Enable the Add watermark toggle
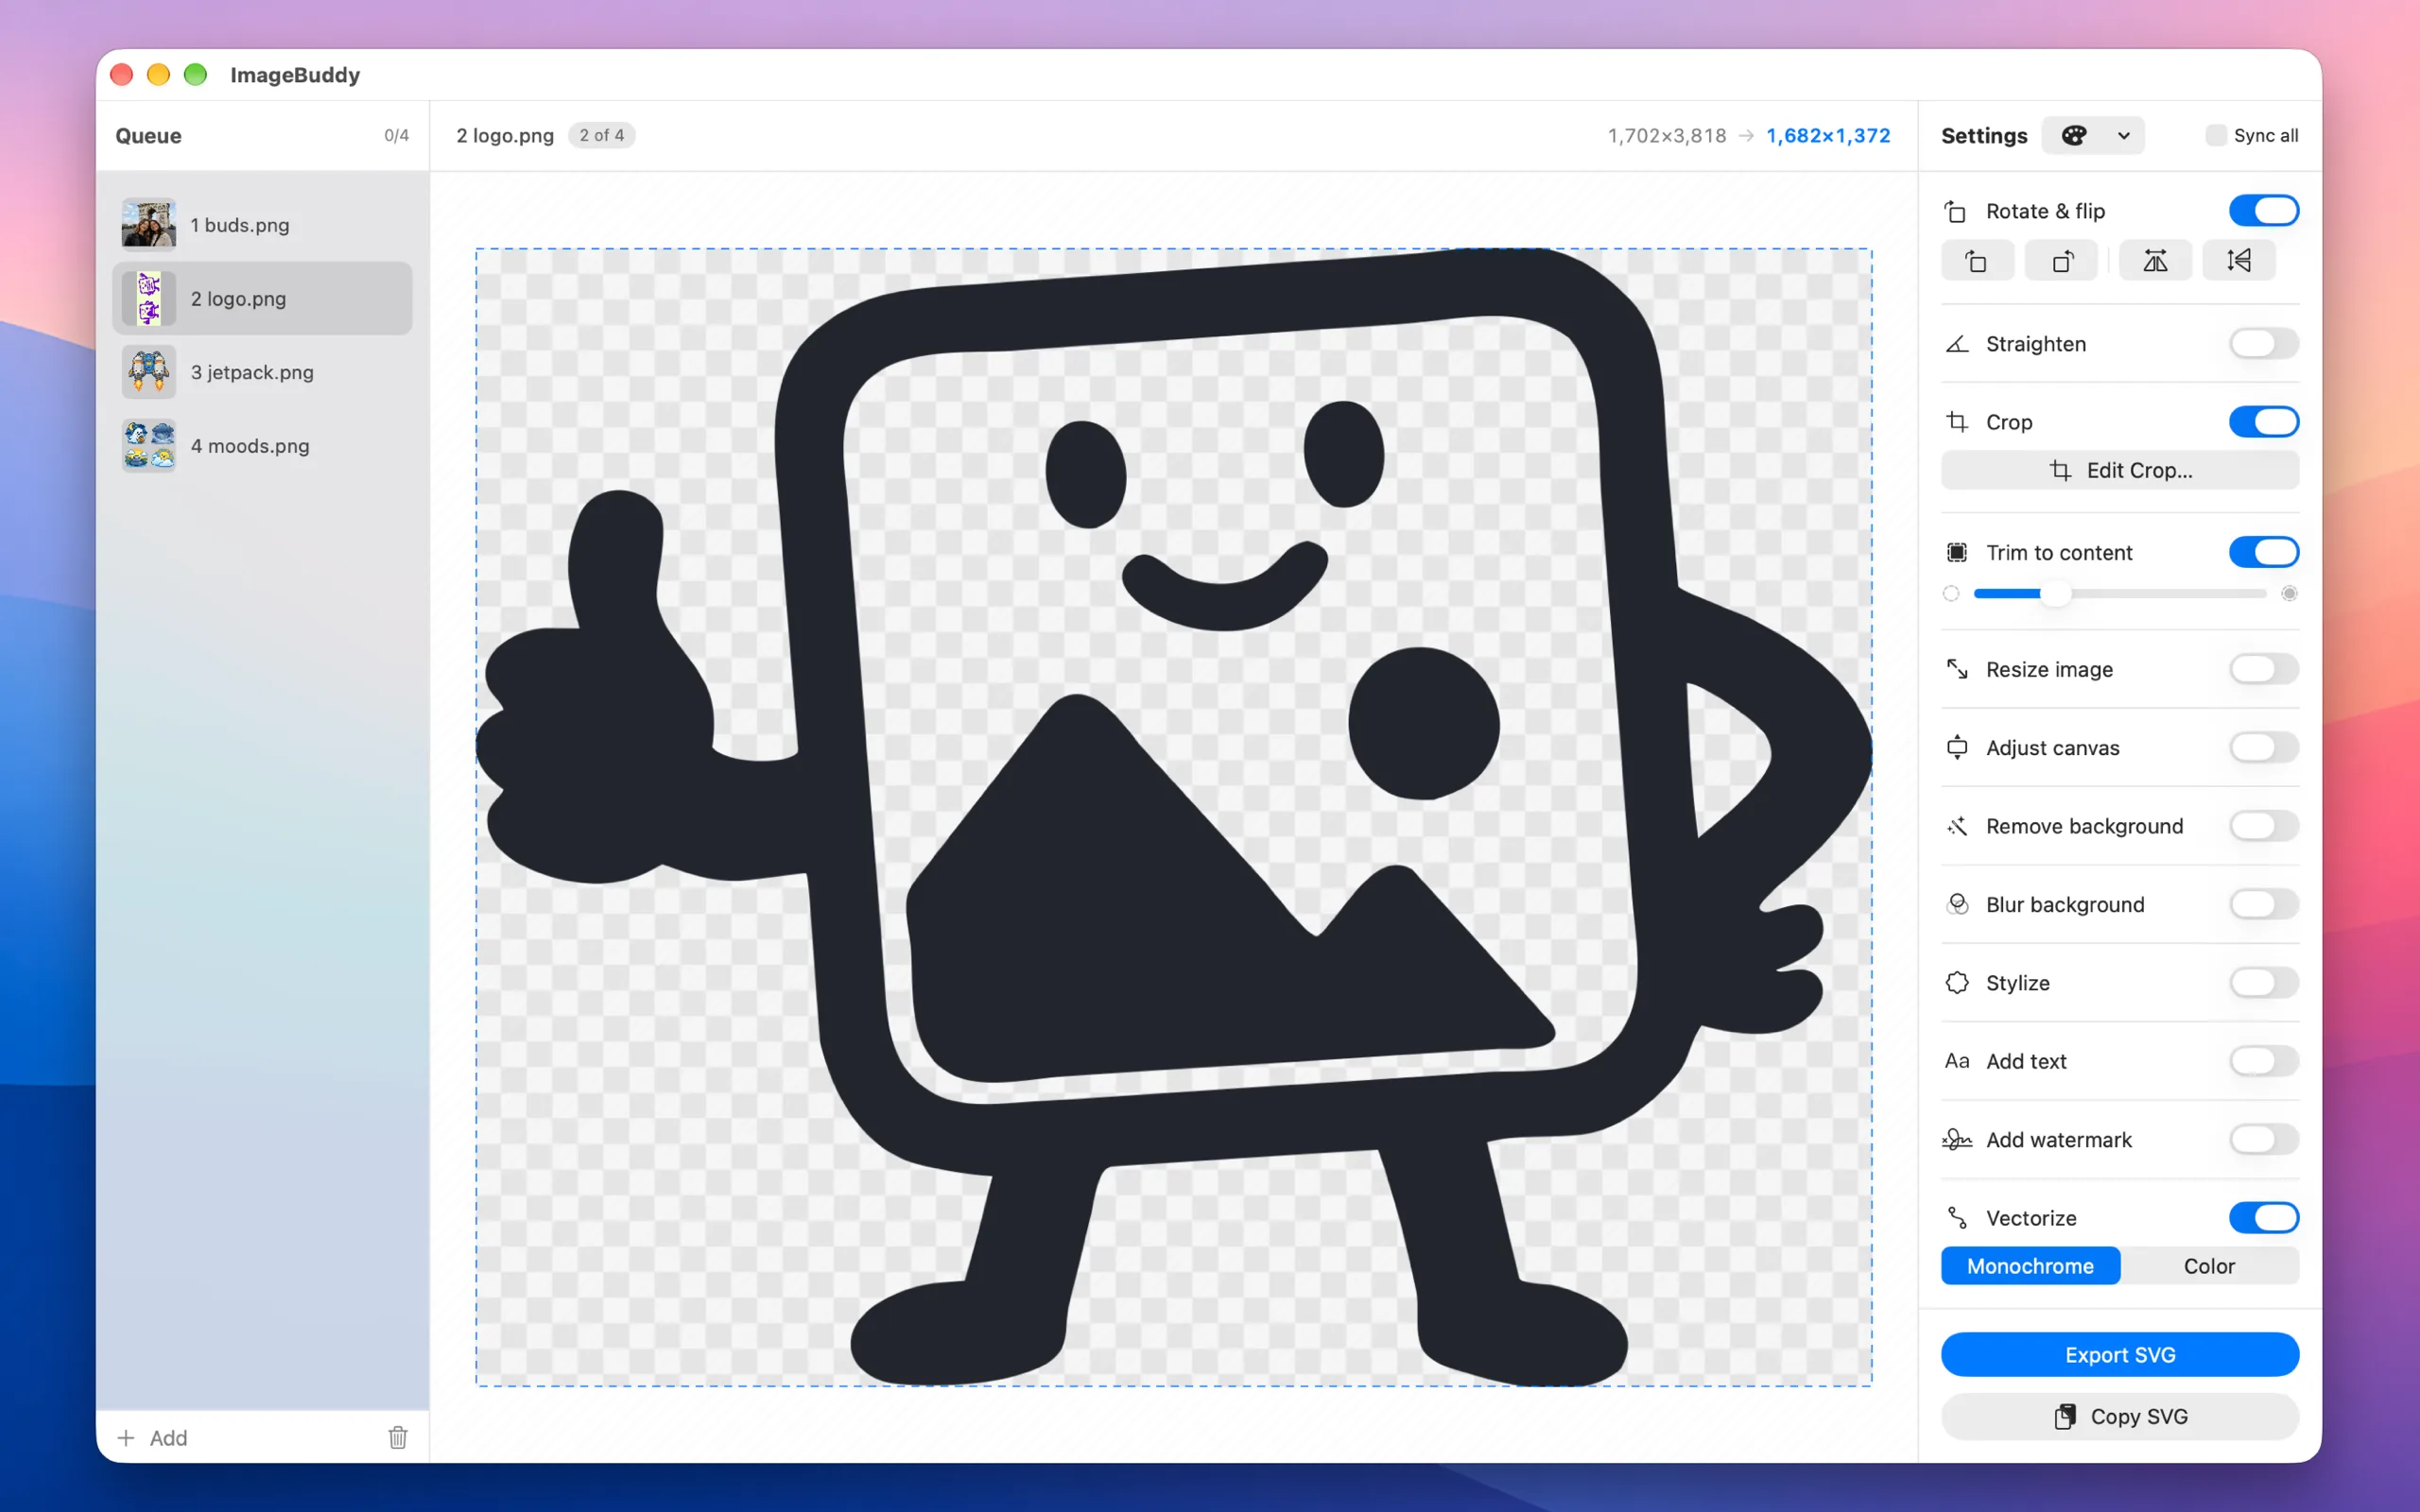This screenshot has width=2420, height=1512. 2263,1139
